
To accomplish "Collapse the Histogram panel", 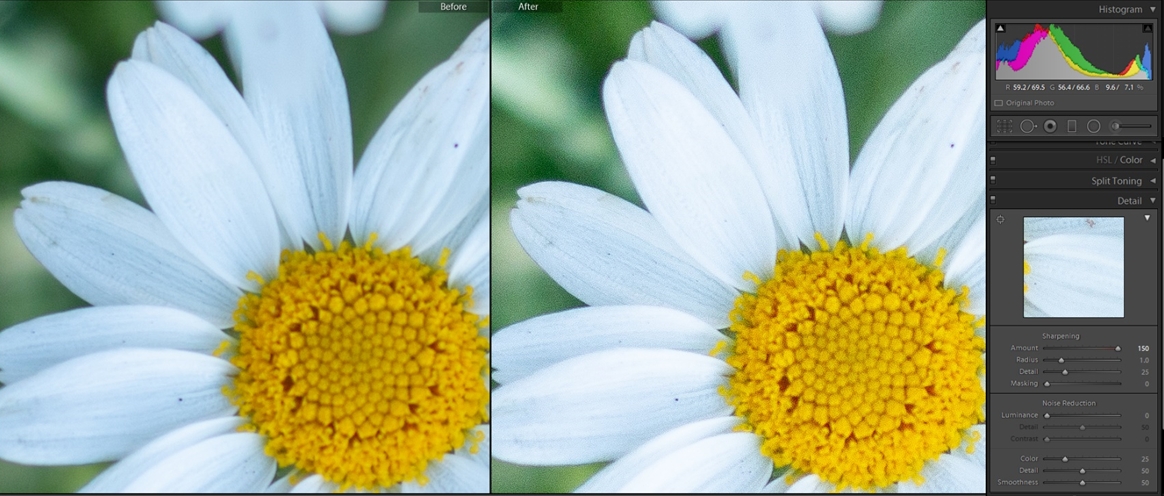I will coord(1152,10).
